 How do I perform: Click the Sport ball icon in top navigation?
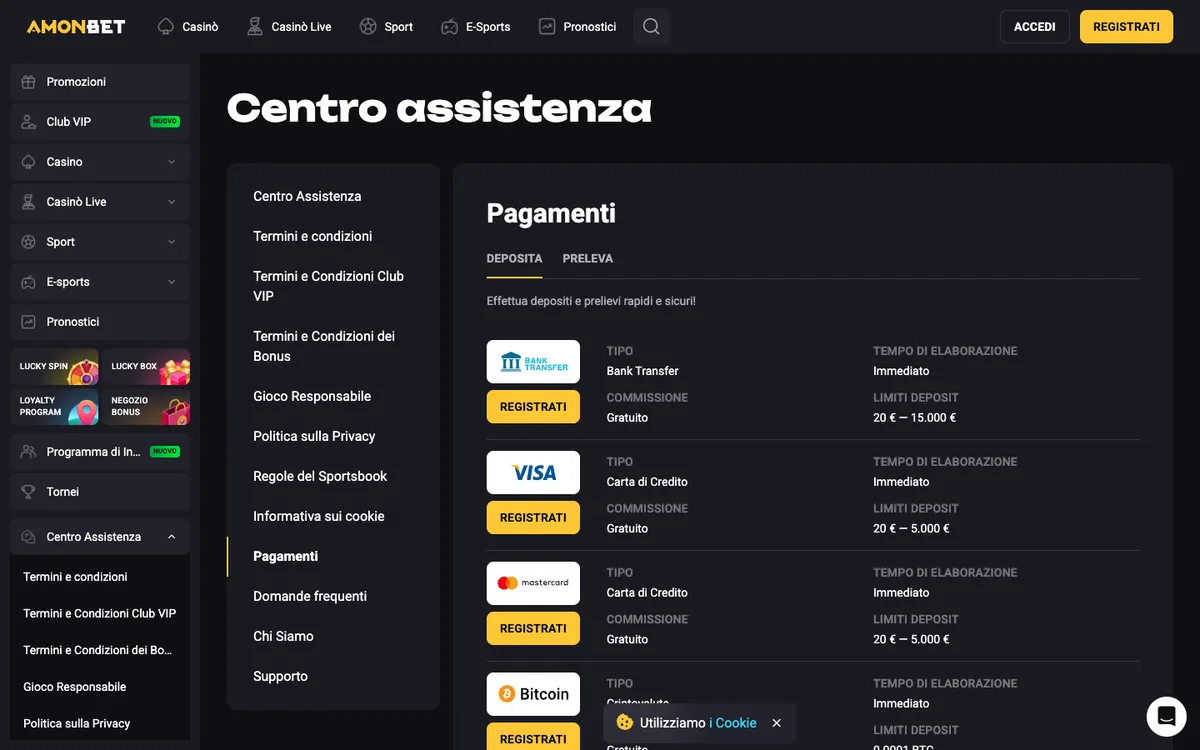click(x=368, y=26)
